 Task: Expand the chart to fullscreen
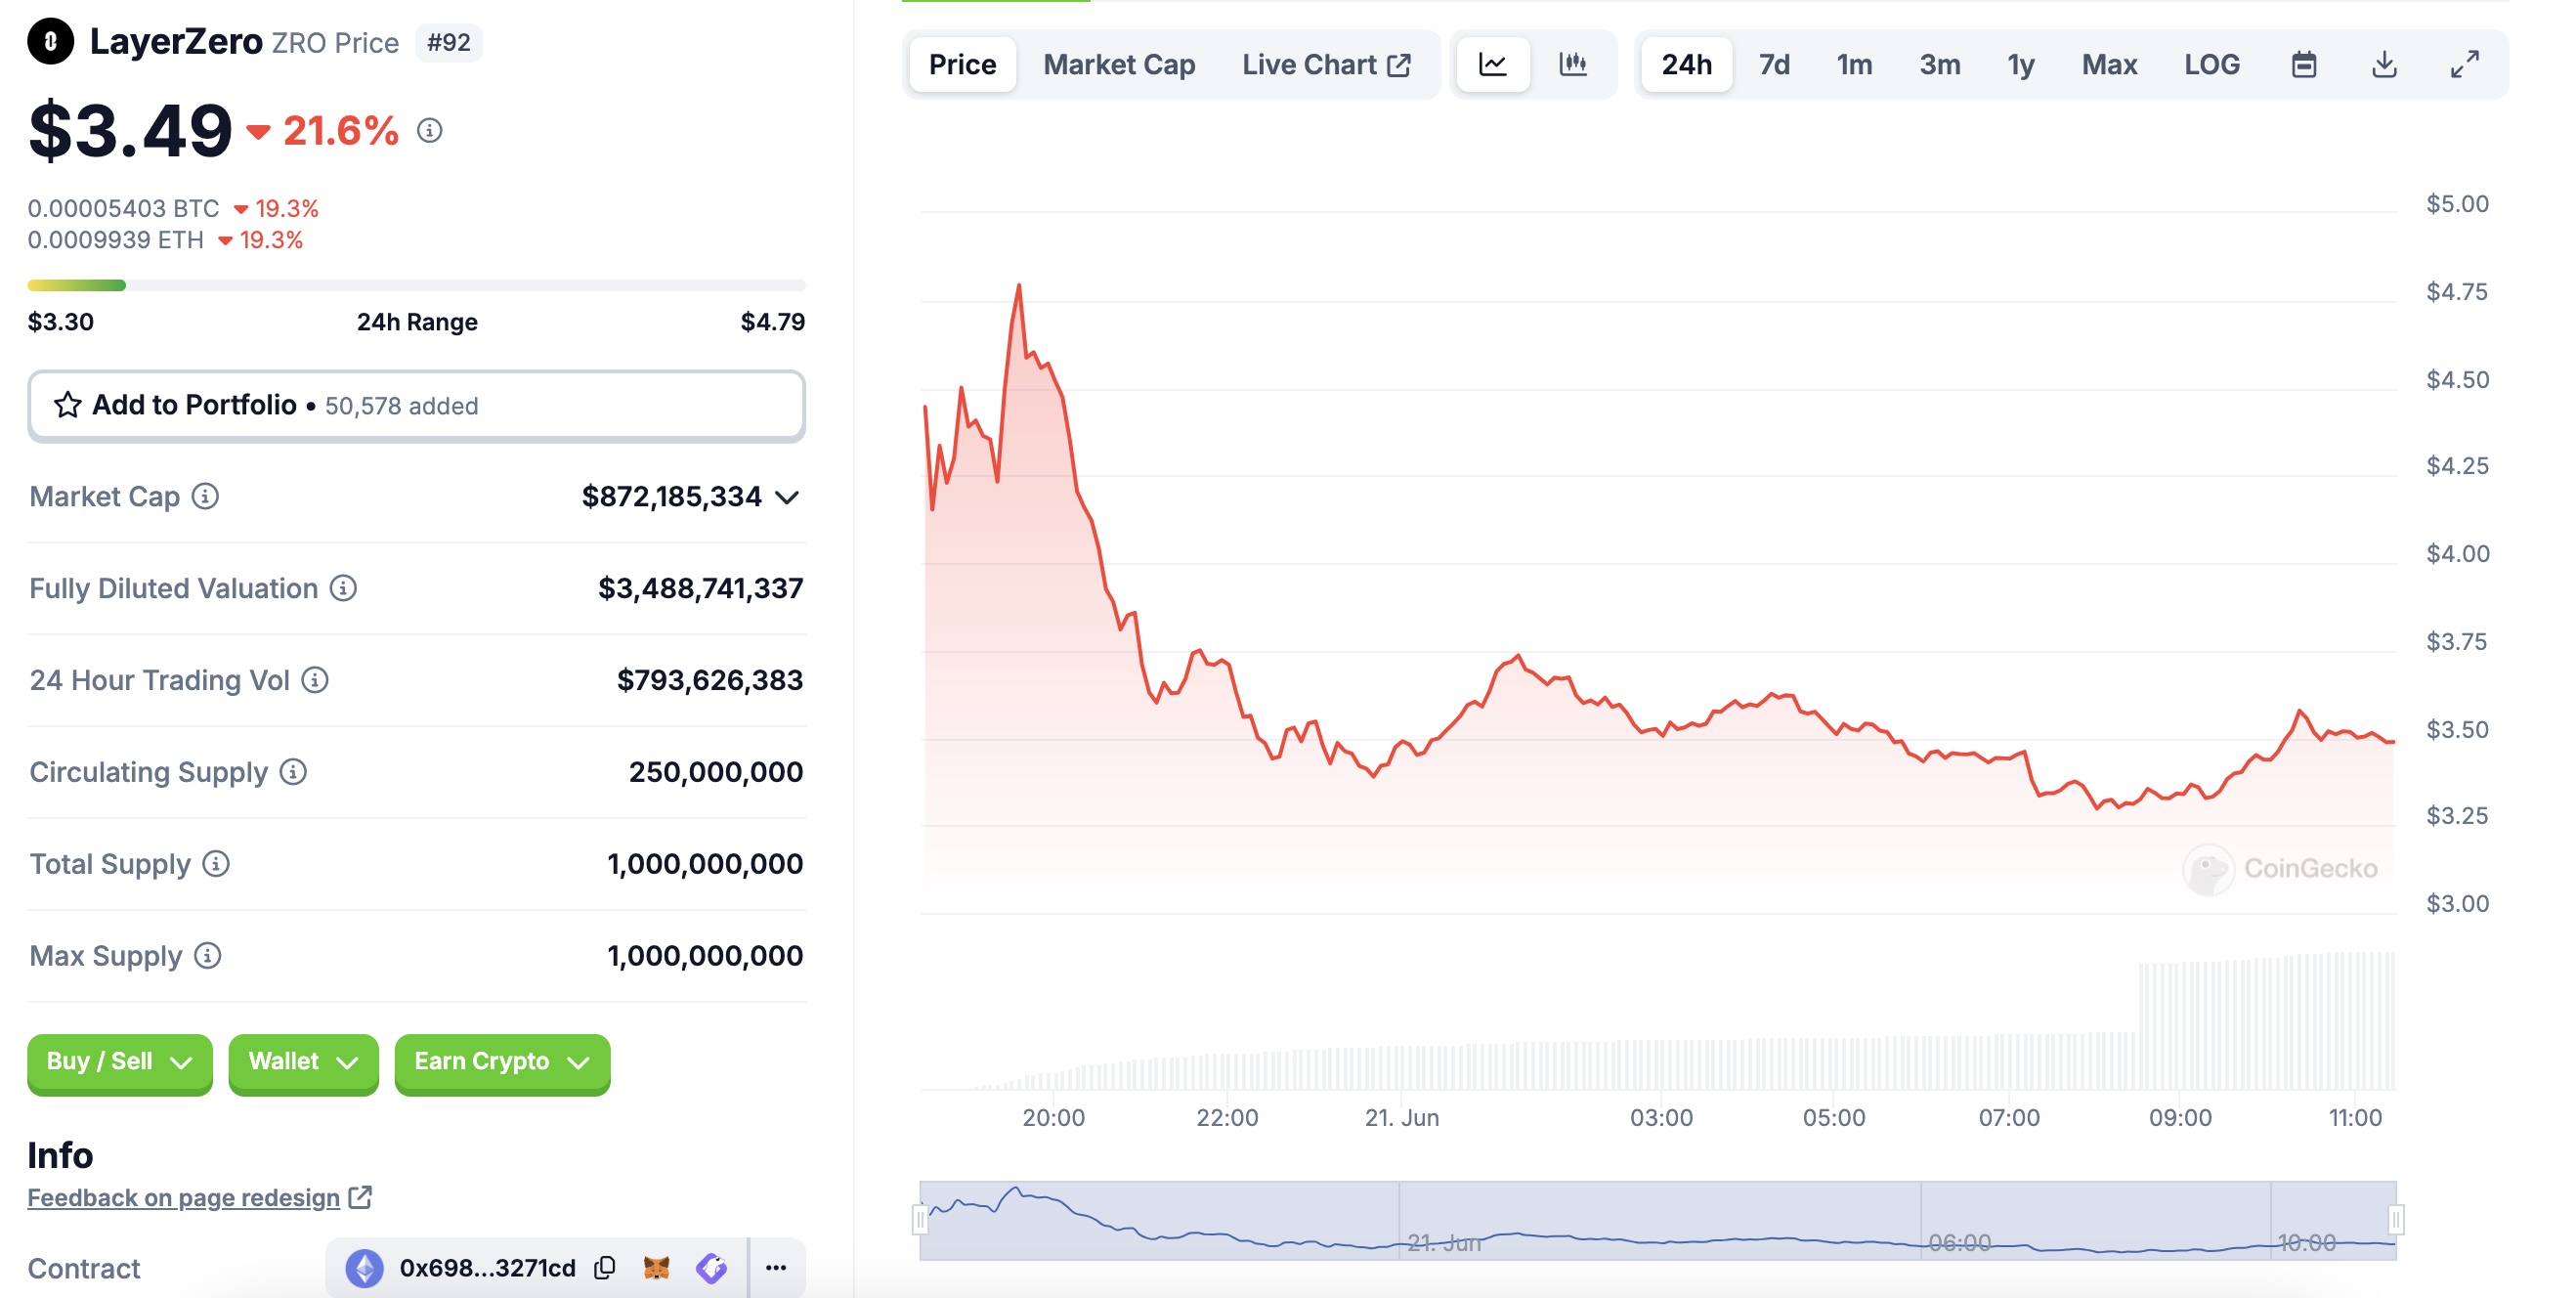tap(2464, 65)
